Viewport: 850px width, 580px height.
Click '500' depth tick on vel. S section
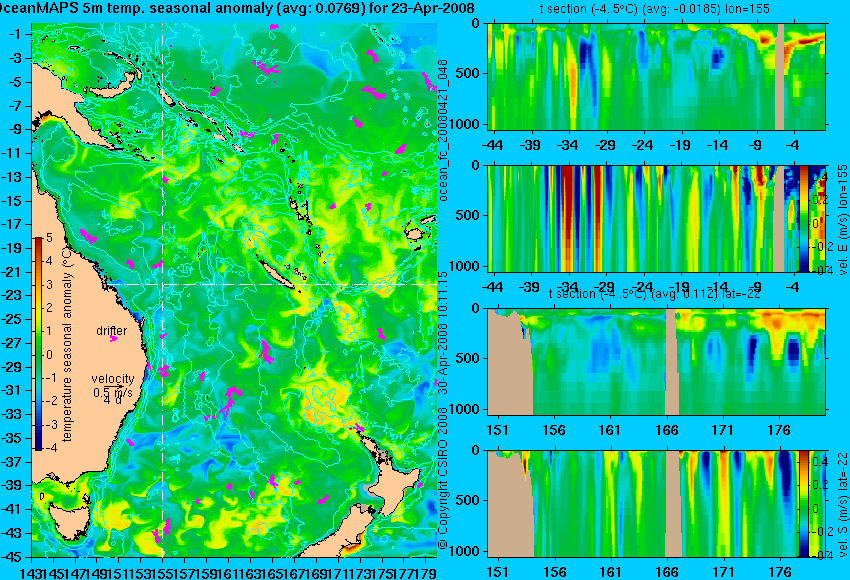468,500
